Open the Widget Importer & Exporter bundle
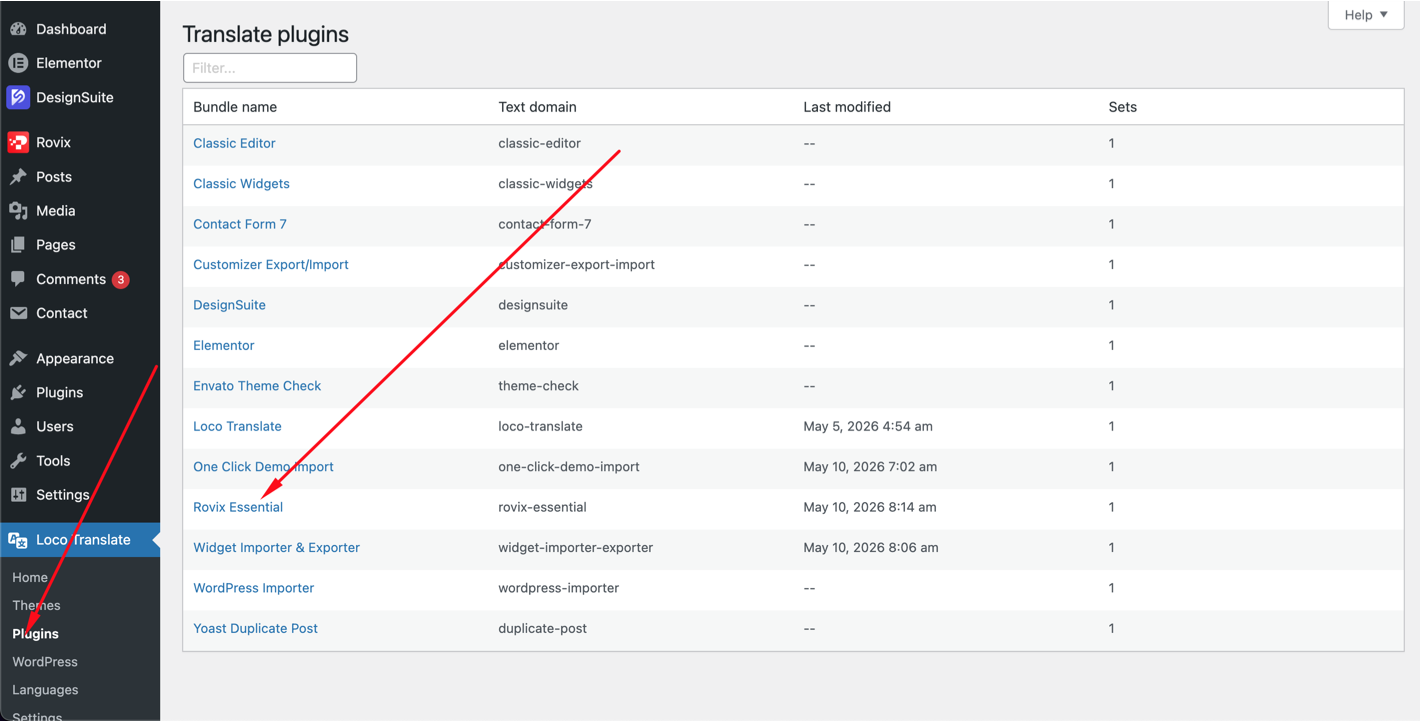1420x721 pixels. tap(276, 548)
